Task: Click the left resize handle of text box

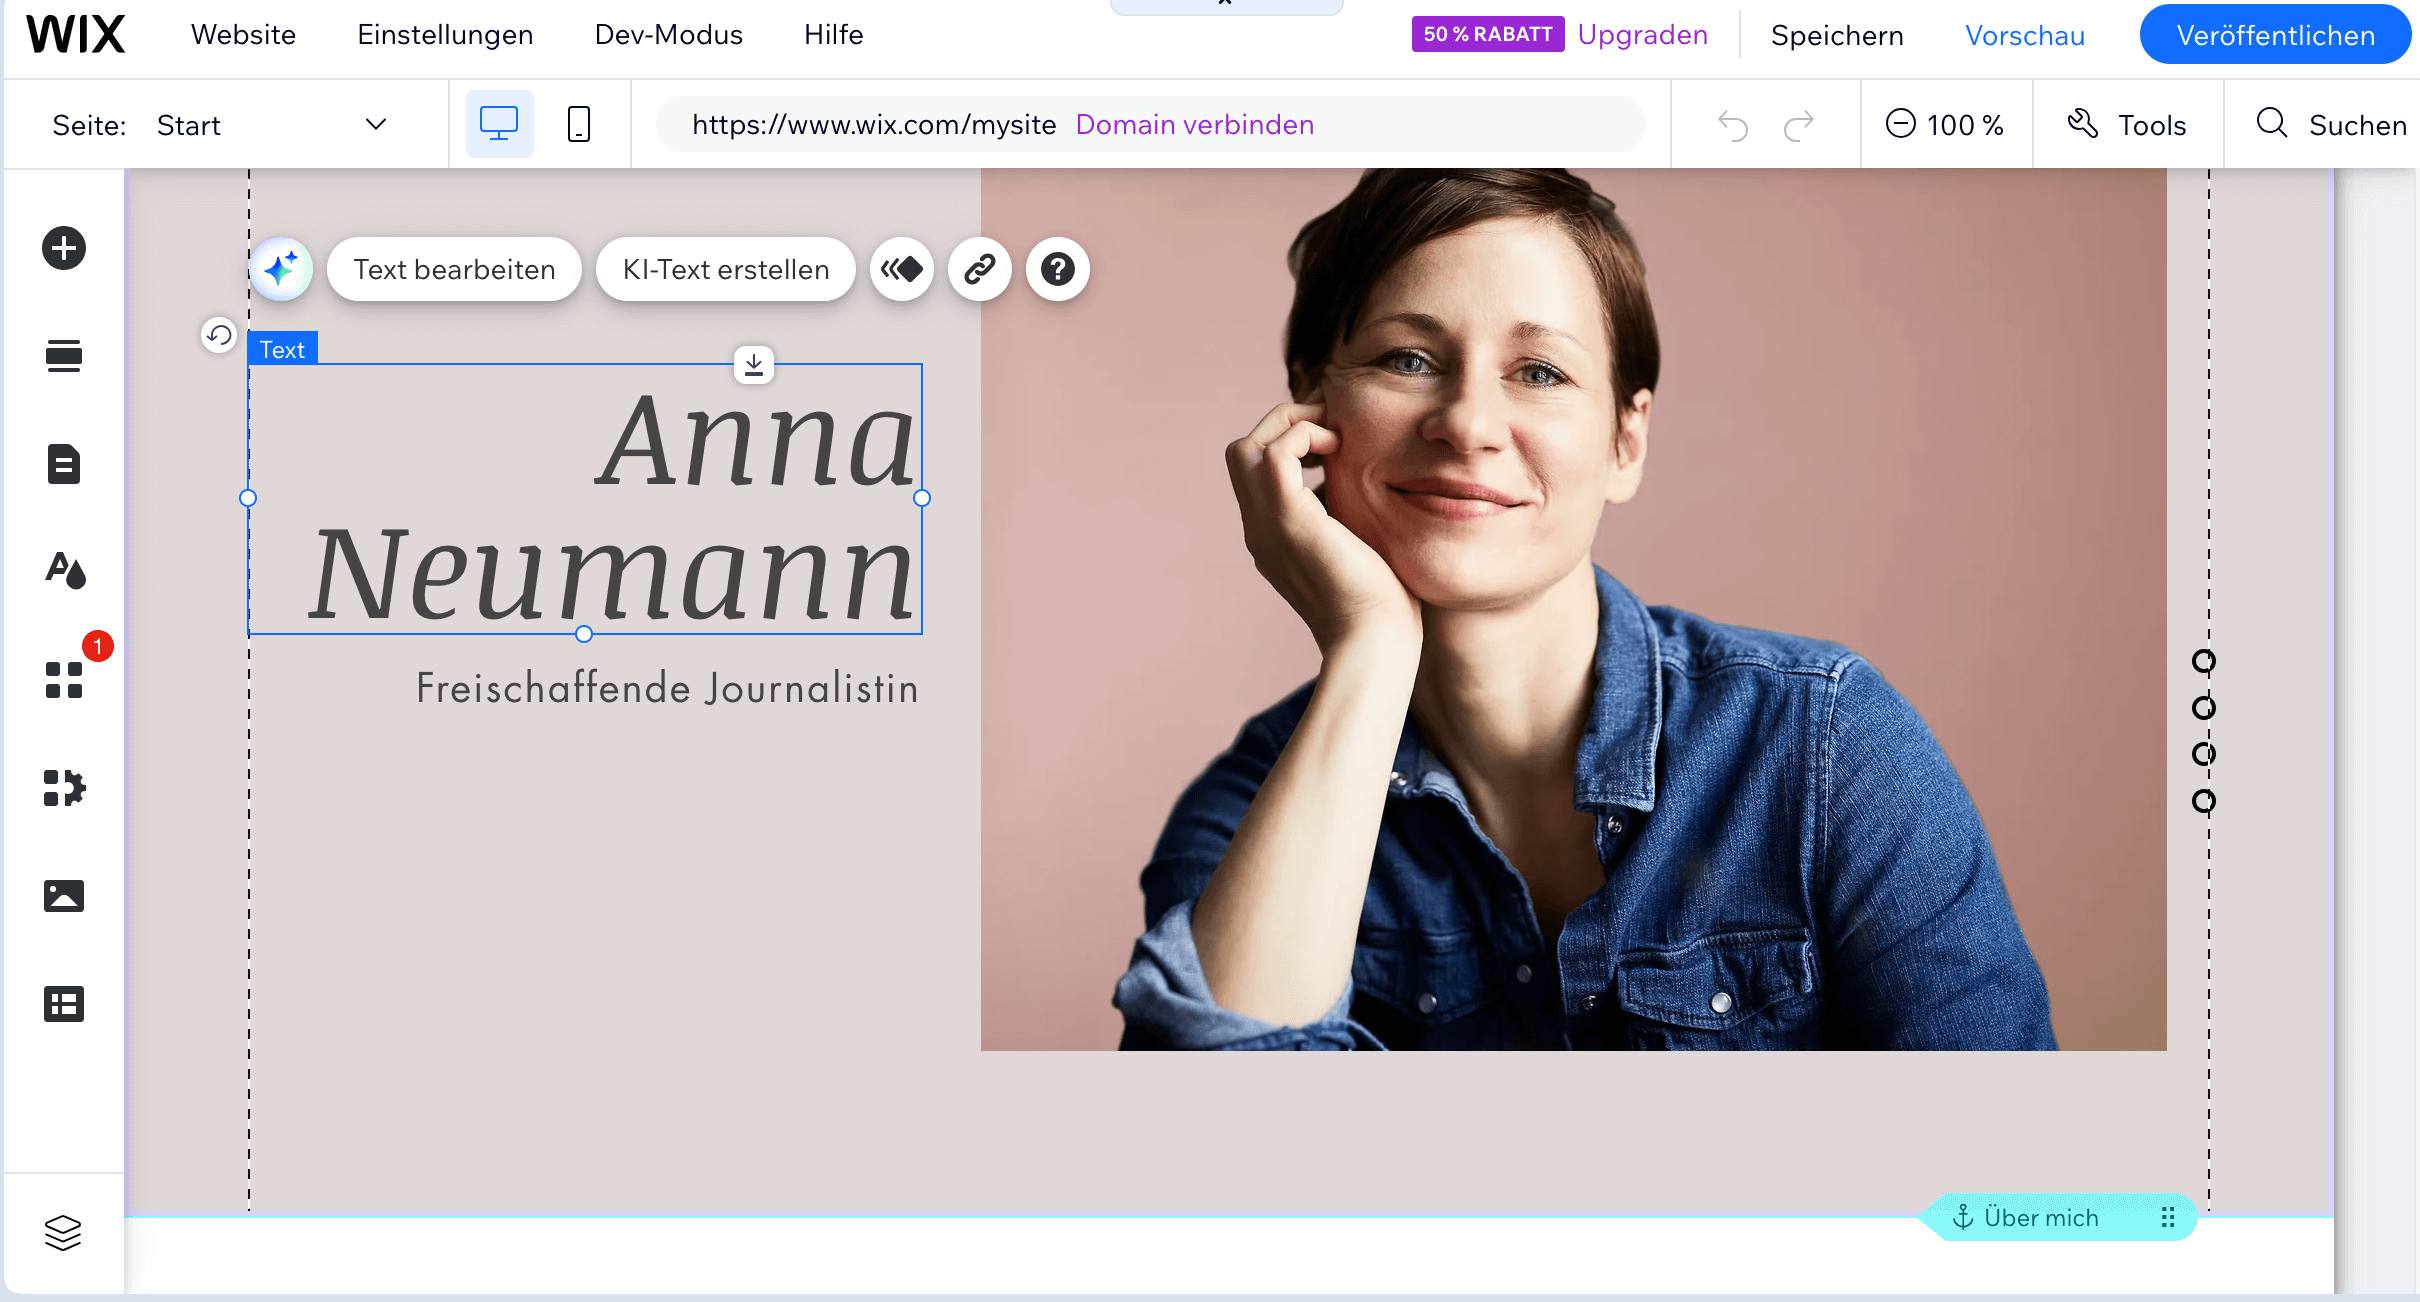Action: point(249,498)
